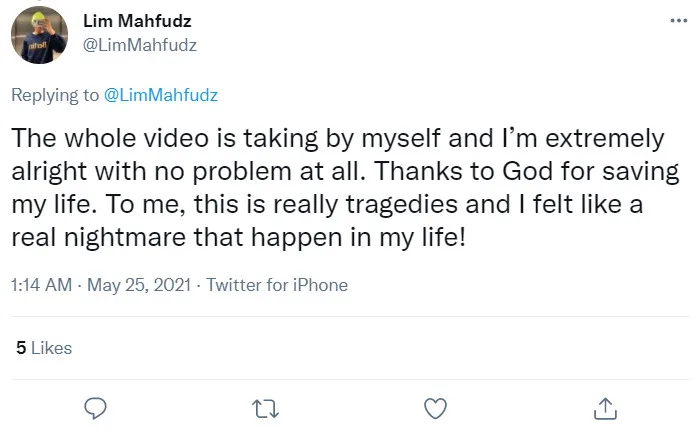The width and height of the screenshot is (696, 432).
Task: Click the display name Lim Mahfudz
Action: point(129,22)
